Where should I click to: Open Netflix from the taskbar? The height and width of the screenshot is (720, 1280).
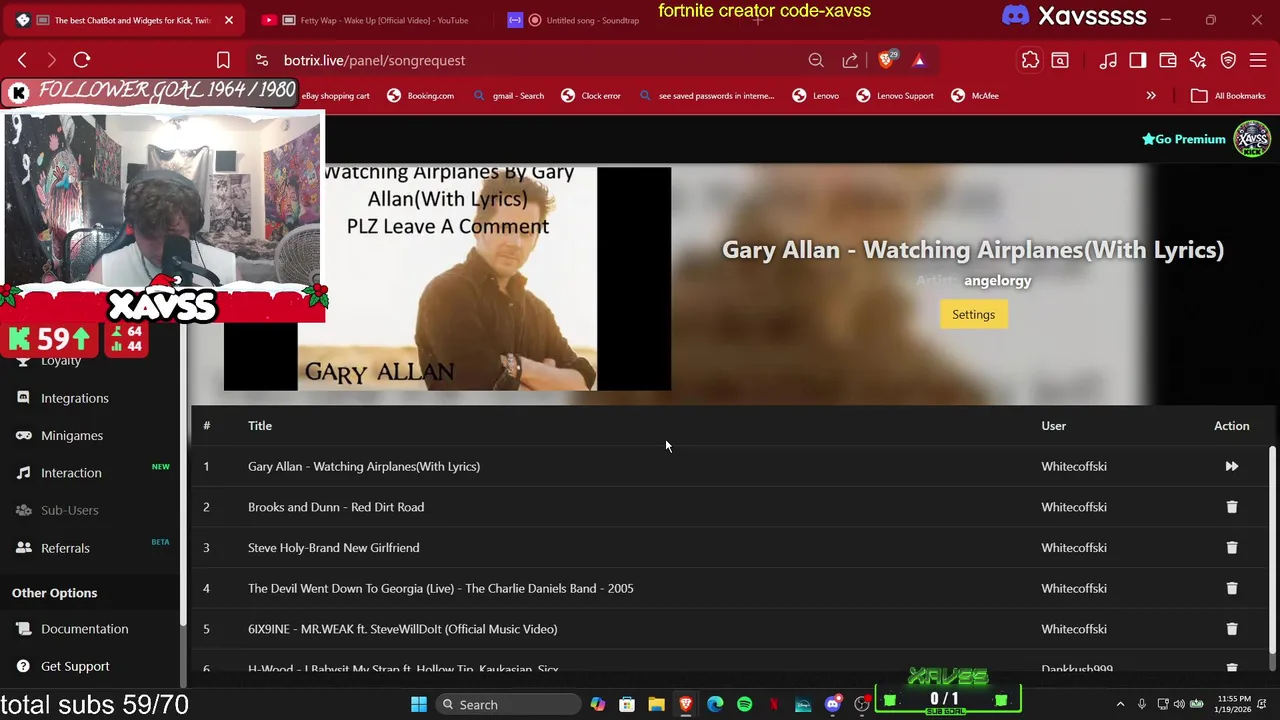pos(774,704)
